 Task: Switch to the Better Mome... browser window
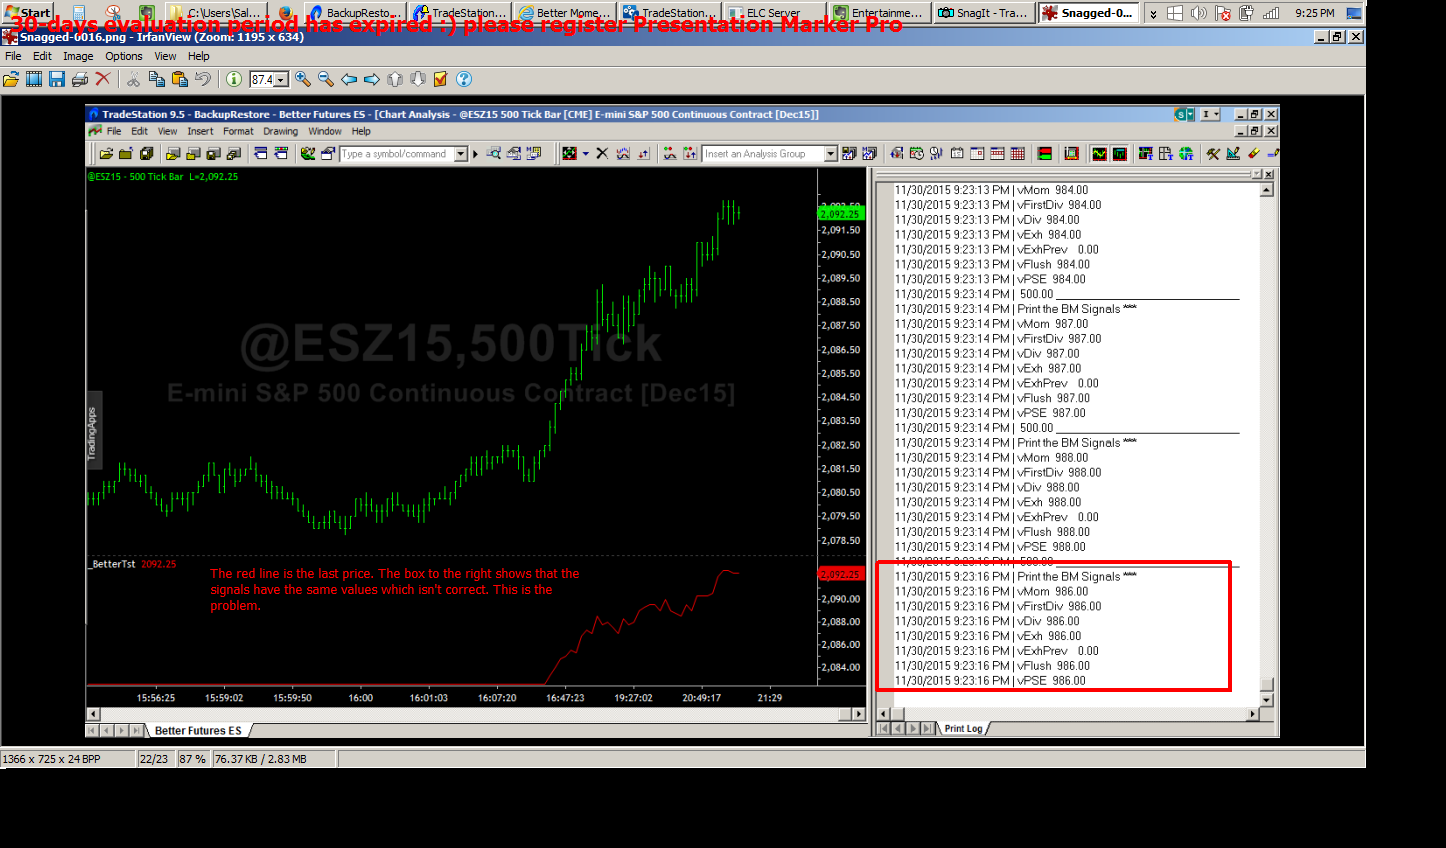(565, 13)
